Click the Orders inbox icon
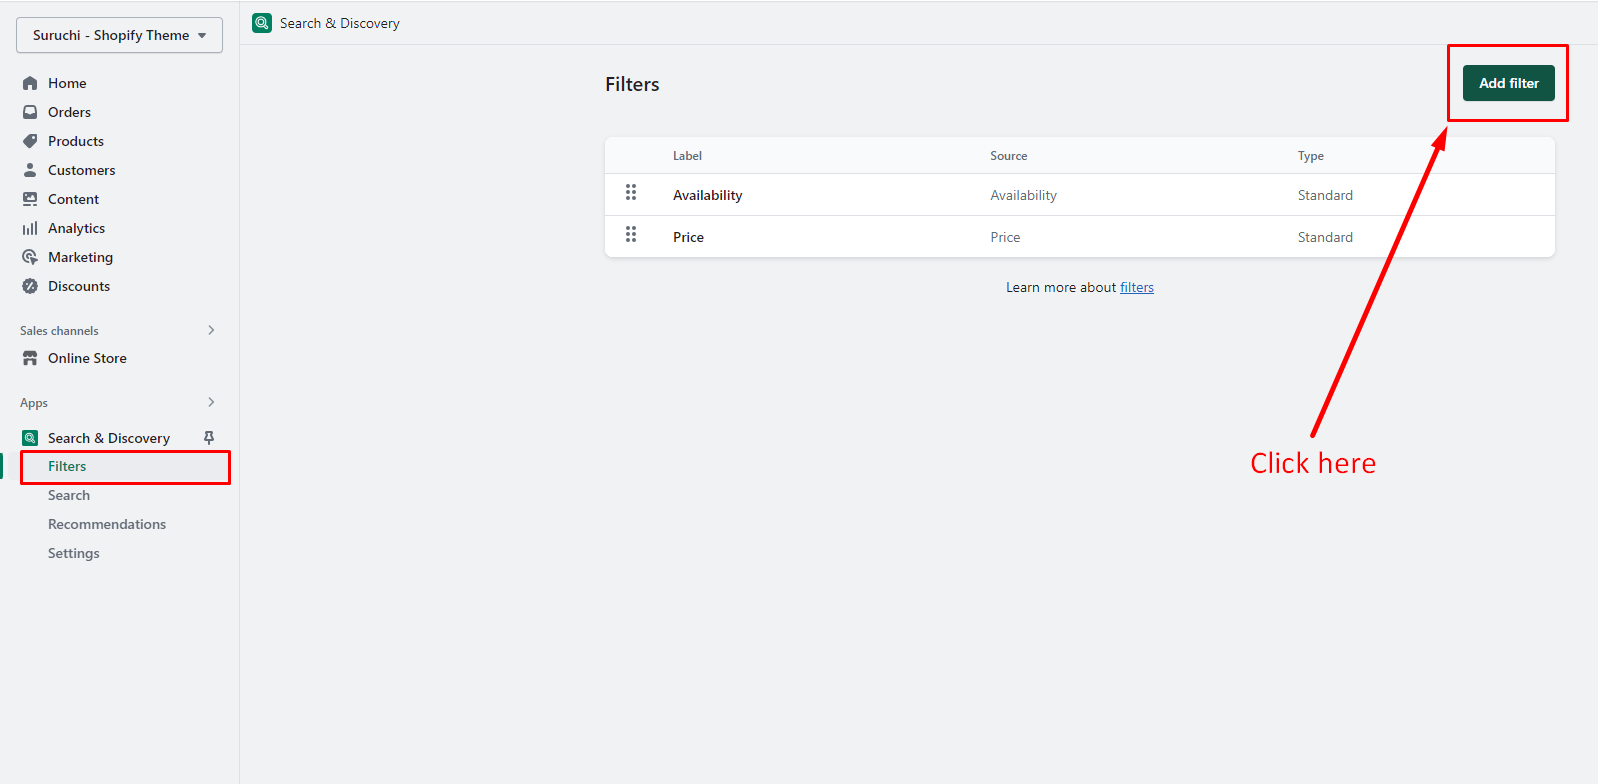1598x784 pixels. pos(30,112)
